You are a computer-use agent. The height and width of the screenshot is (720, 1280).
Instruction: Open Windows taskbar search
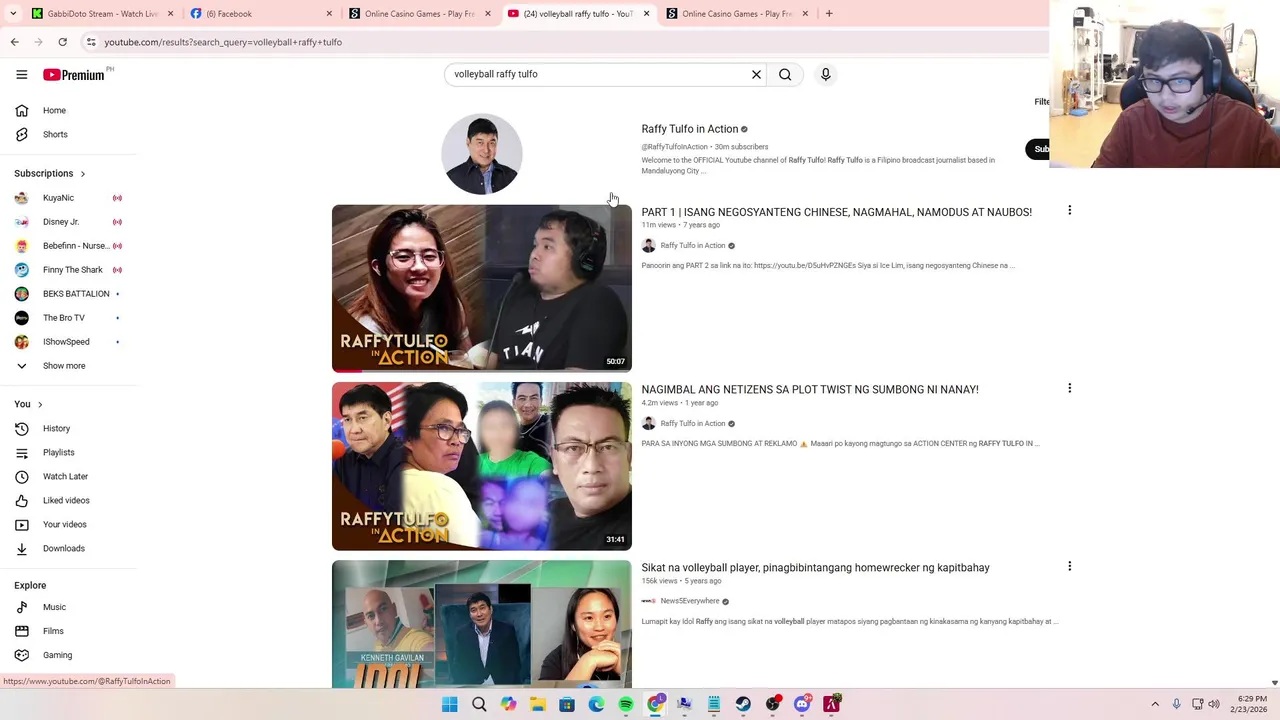pyautogui.click(x=479, y=705)
